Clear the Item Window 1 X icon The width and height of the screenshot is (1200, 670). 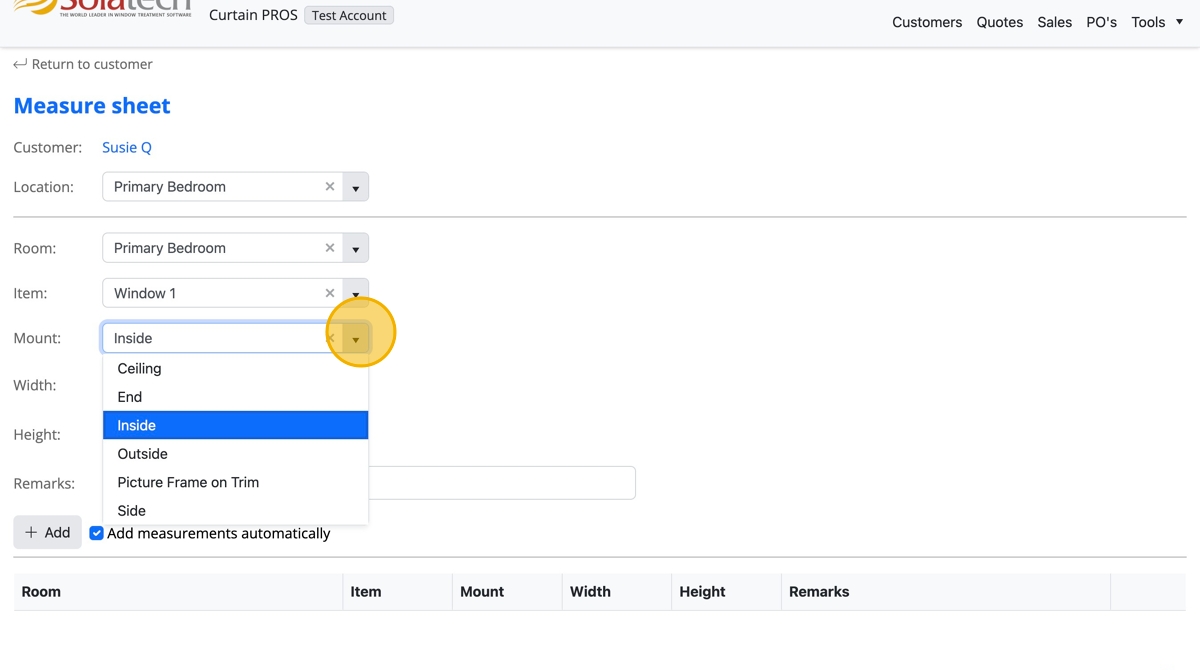pyautogui.click(x=330, y=293)
